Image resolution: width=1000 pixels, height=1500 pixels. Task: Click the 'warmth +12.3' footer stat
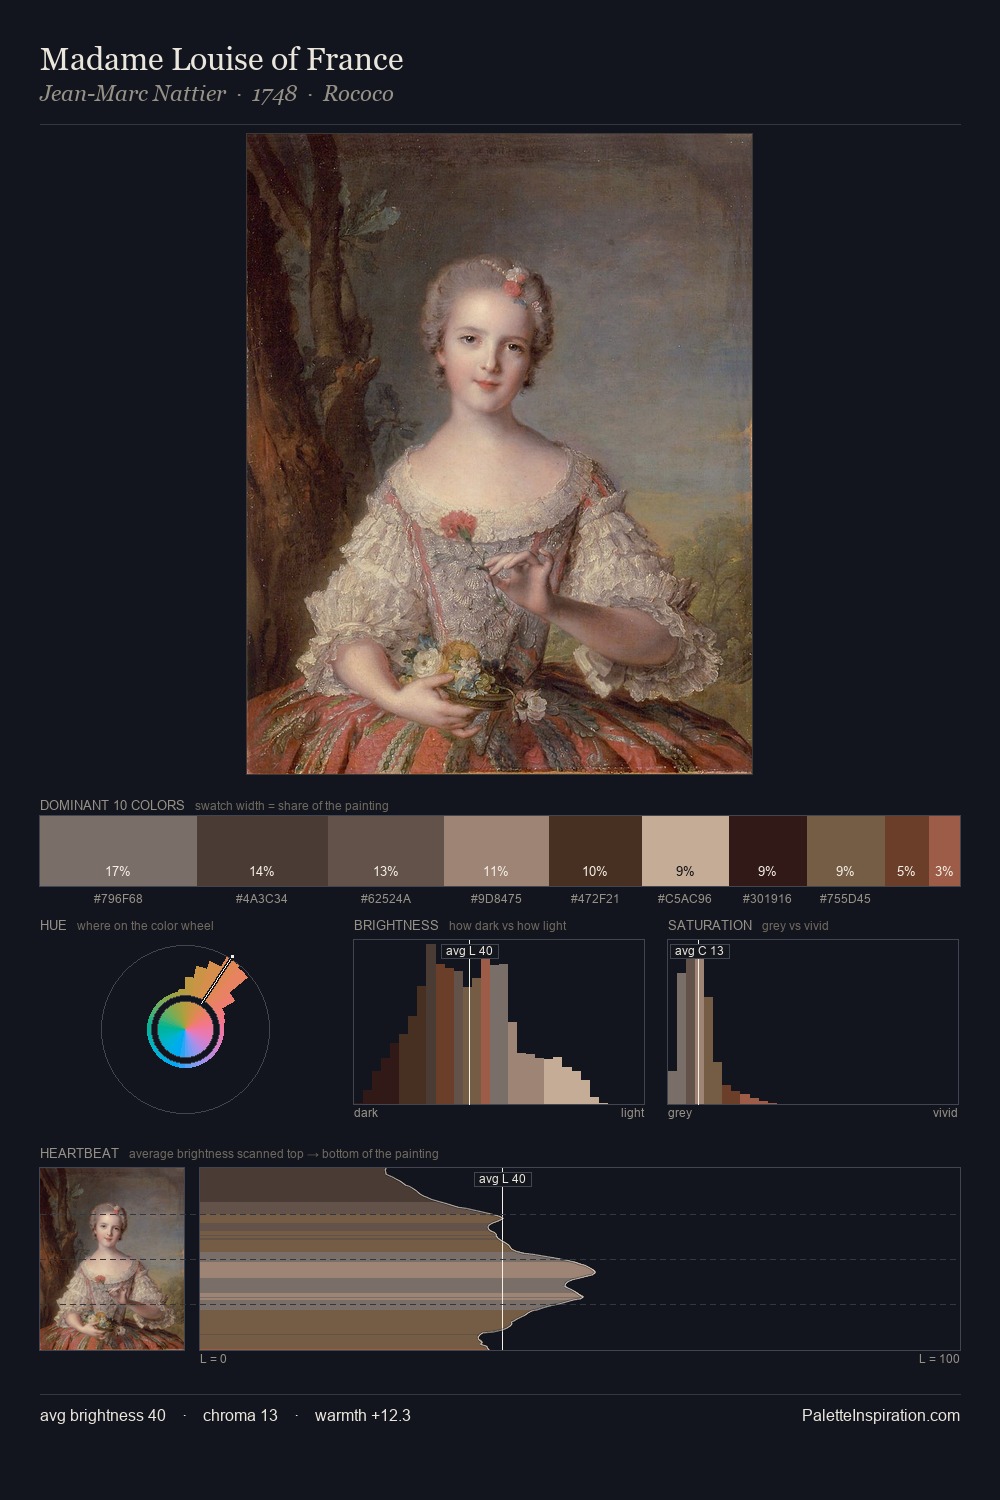coord(363,1415)
